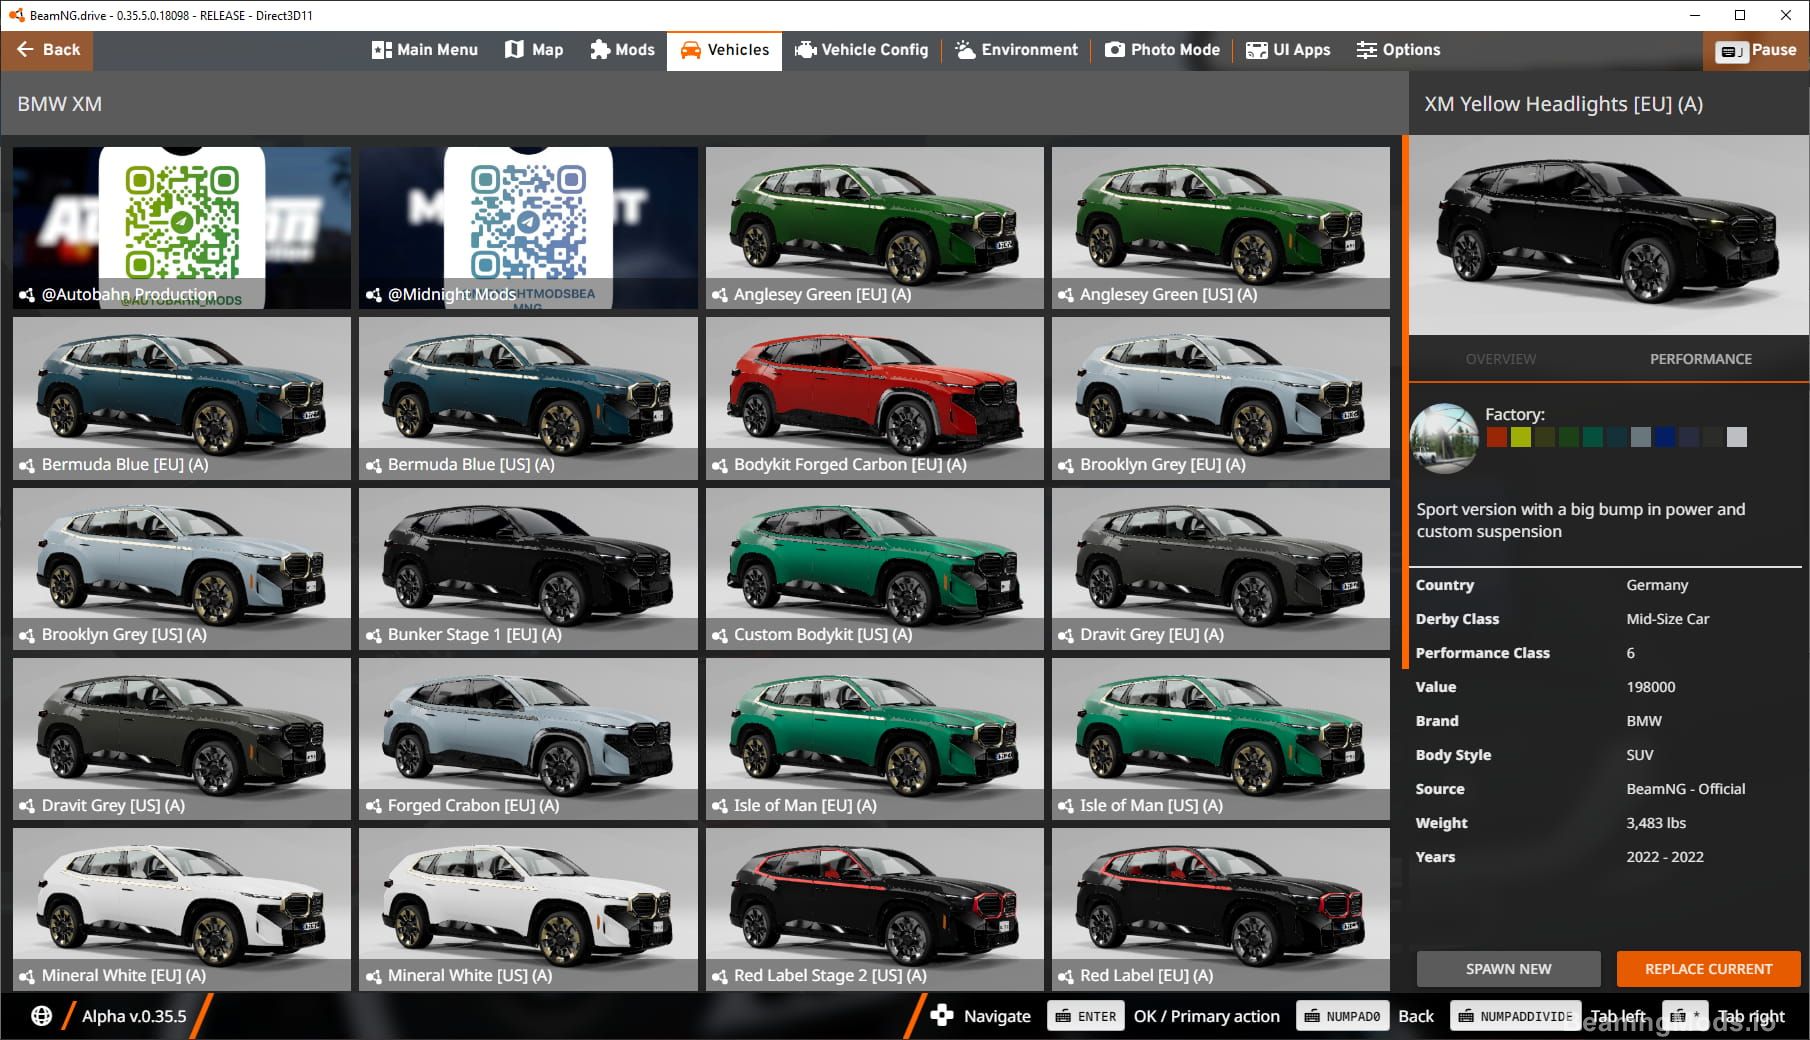Pick the teal green factory color swatch
Viewport: 1810px width, 1040px height.
pos(1592,437)
